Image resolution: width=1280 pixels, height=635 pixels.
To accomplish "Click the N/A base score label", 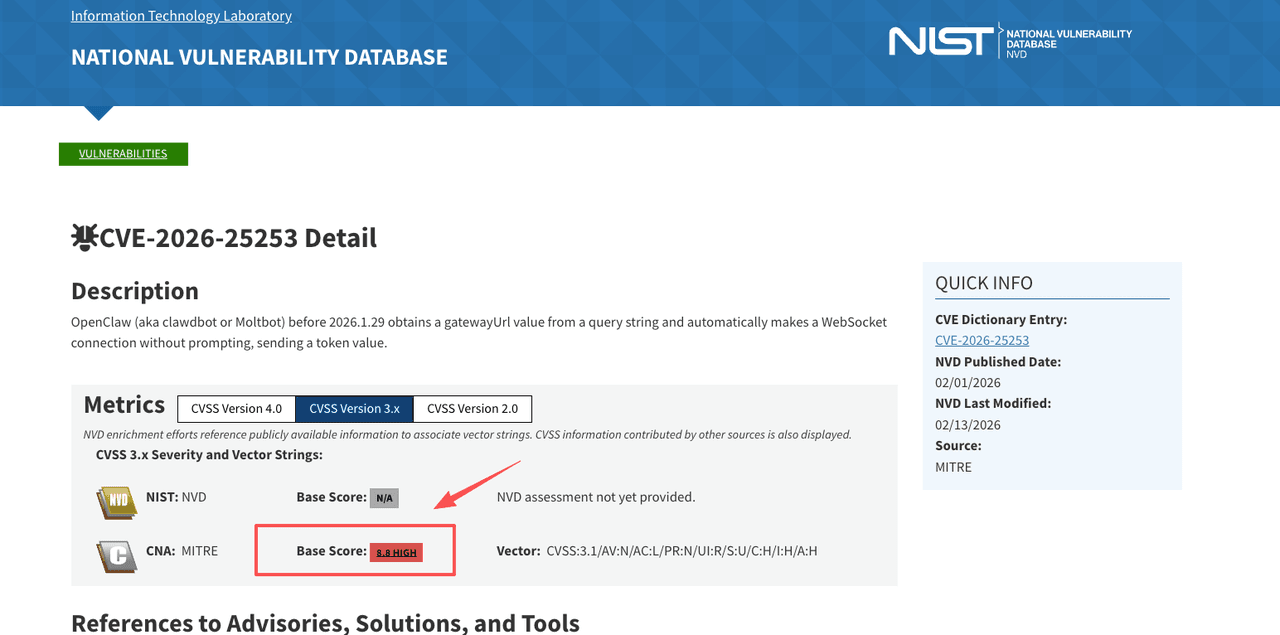I will click(384, 498).
